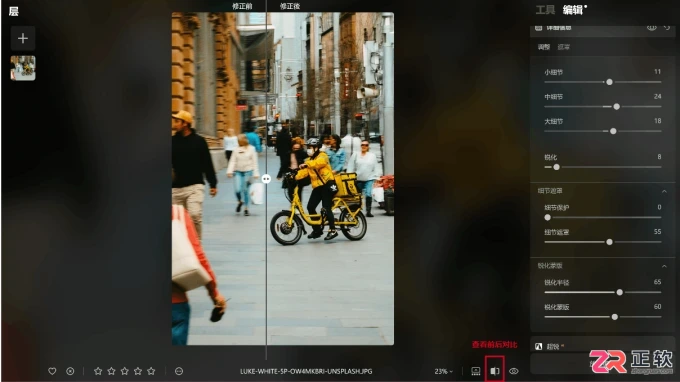The width and height of the screenshot is (680, 382).
Task: Click the 小细节 value 11
Action: (x=657, y=72)
